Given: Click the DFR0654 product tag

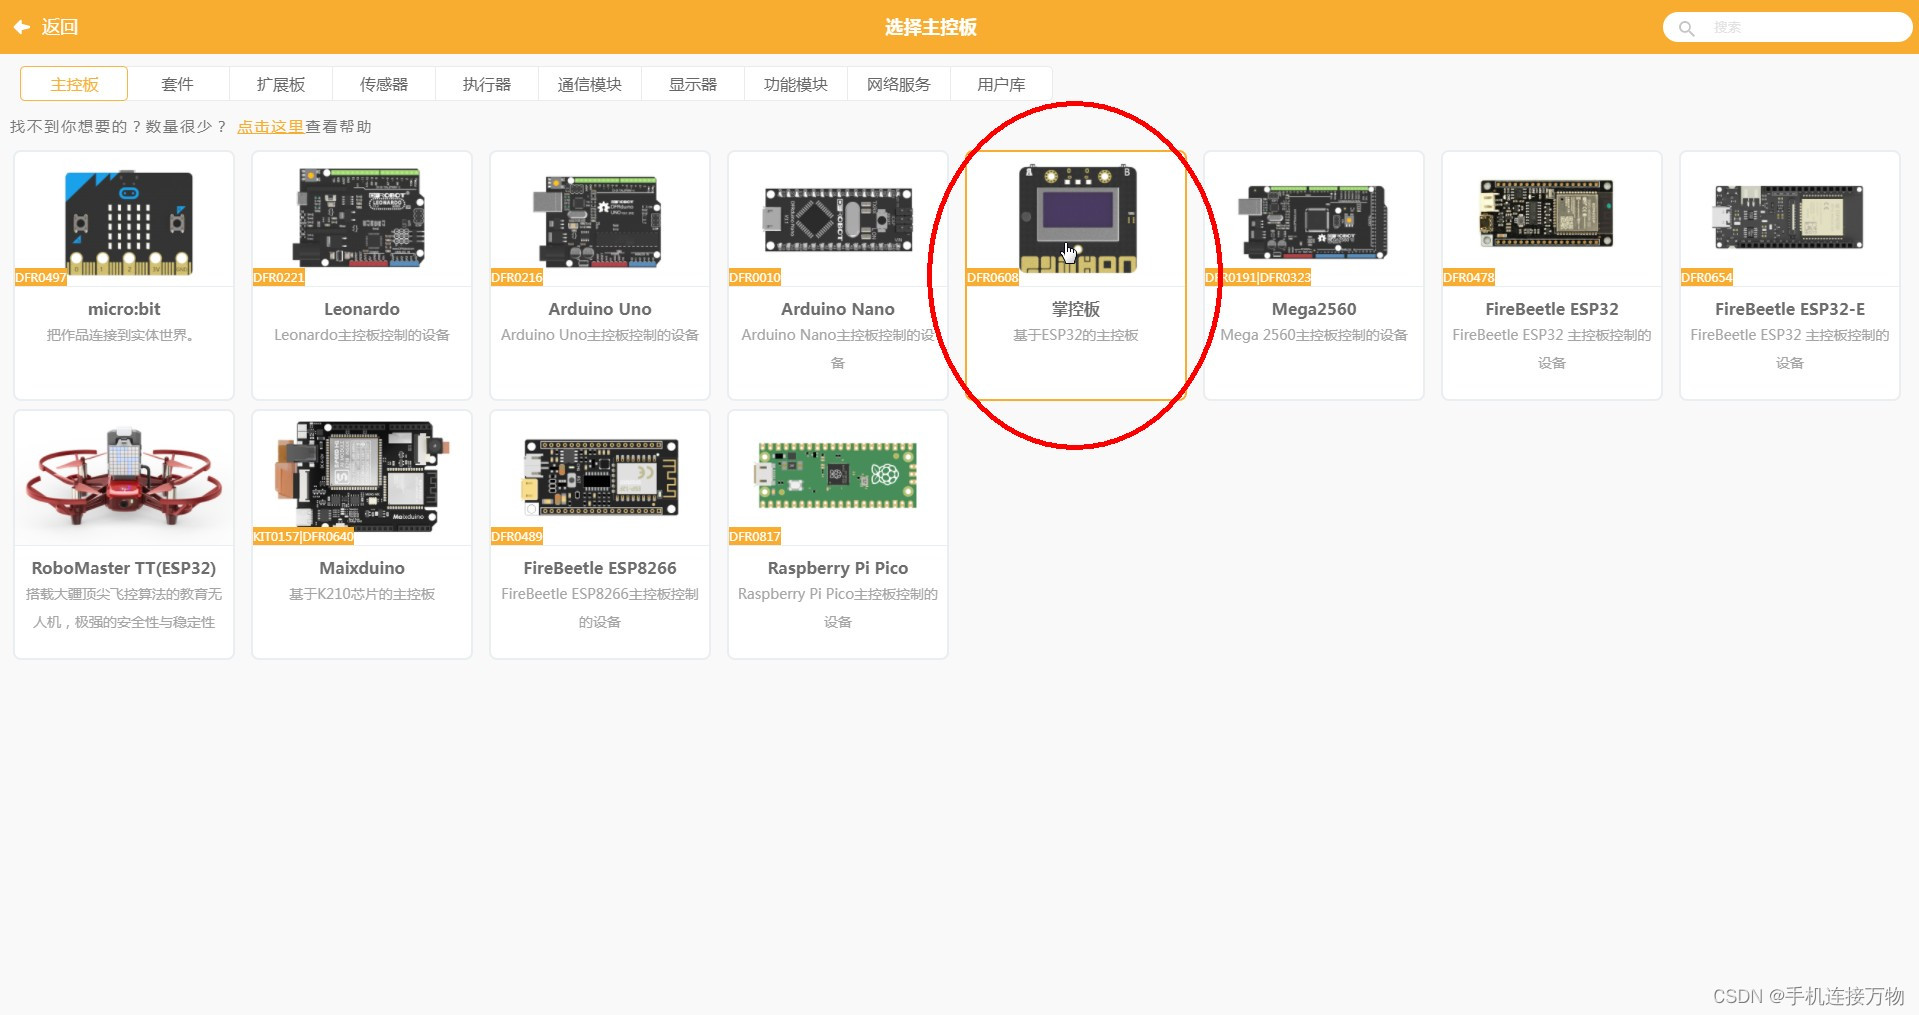Looking at the screenshot, I should click(x=1707, y=278).
